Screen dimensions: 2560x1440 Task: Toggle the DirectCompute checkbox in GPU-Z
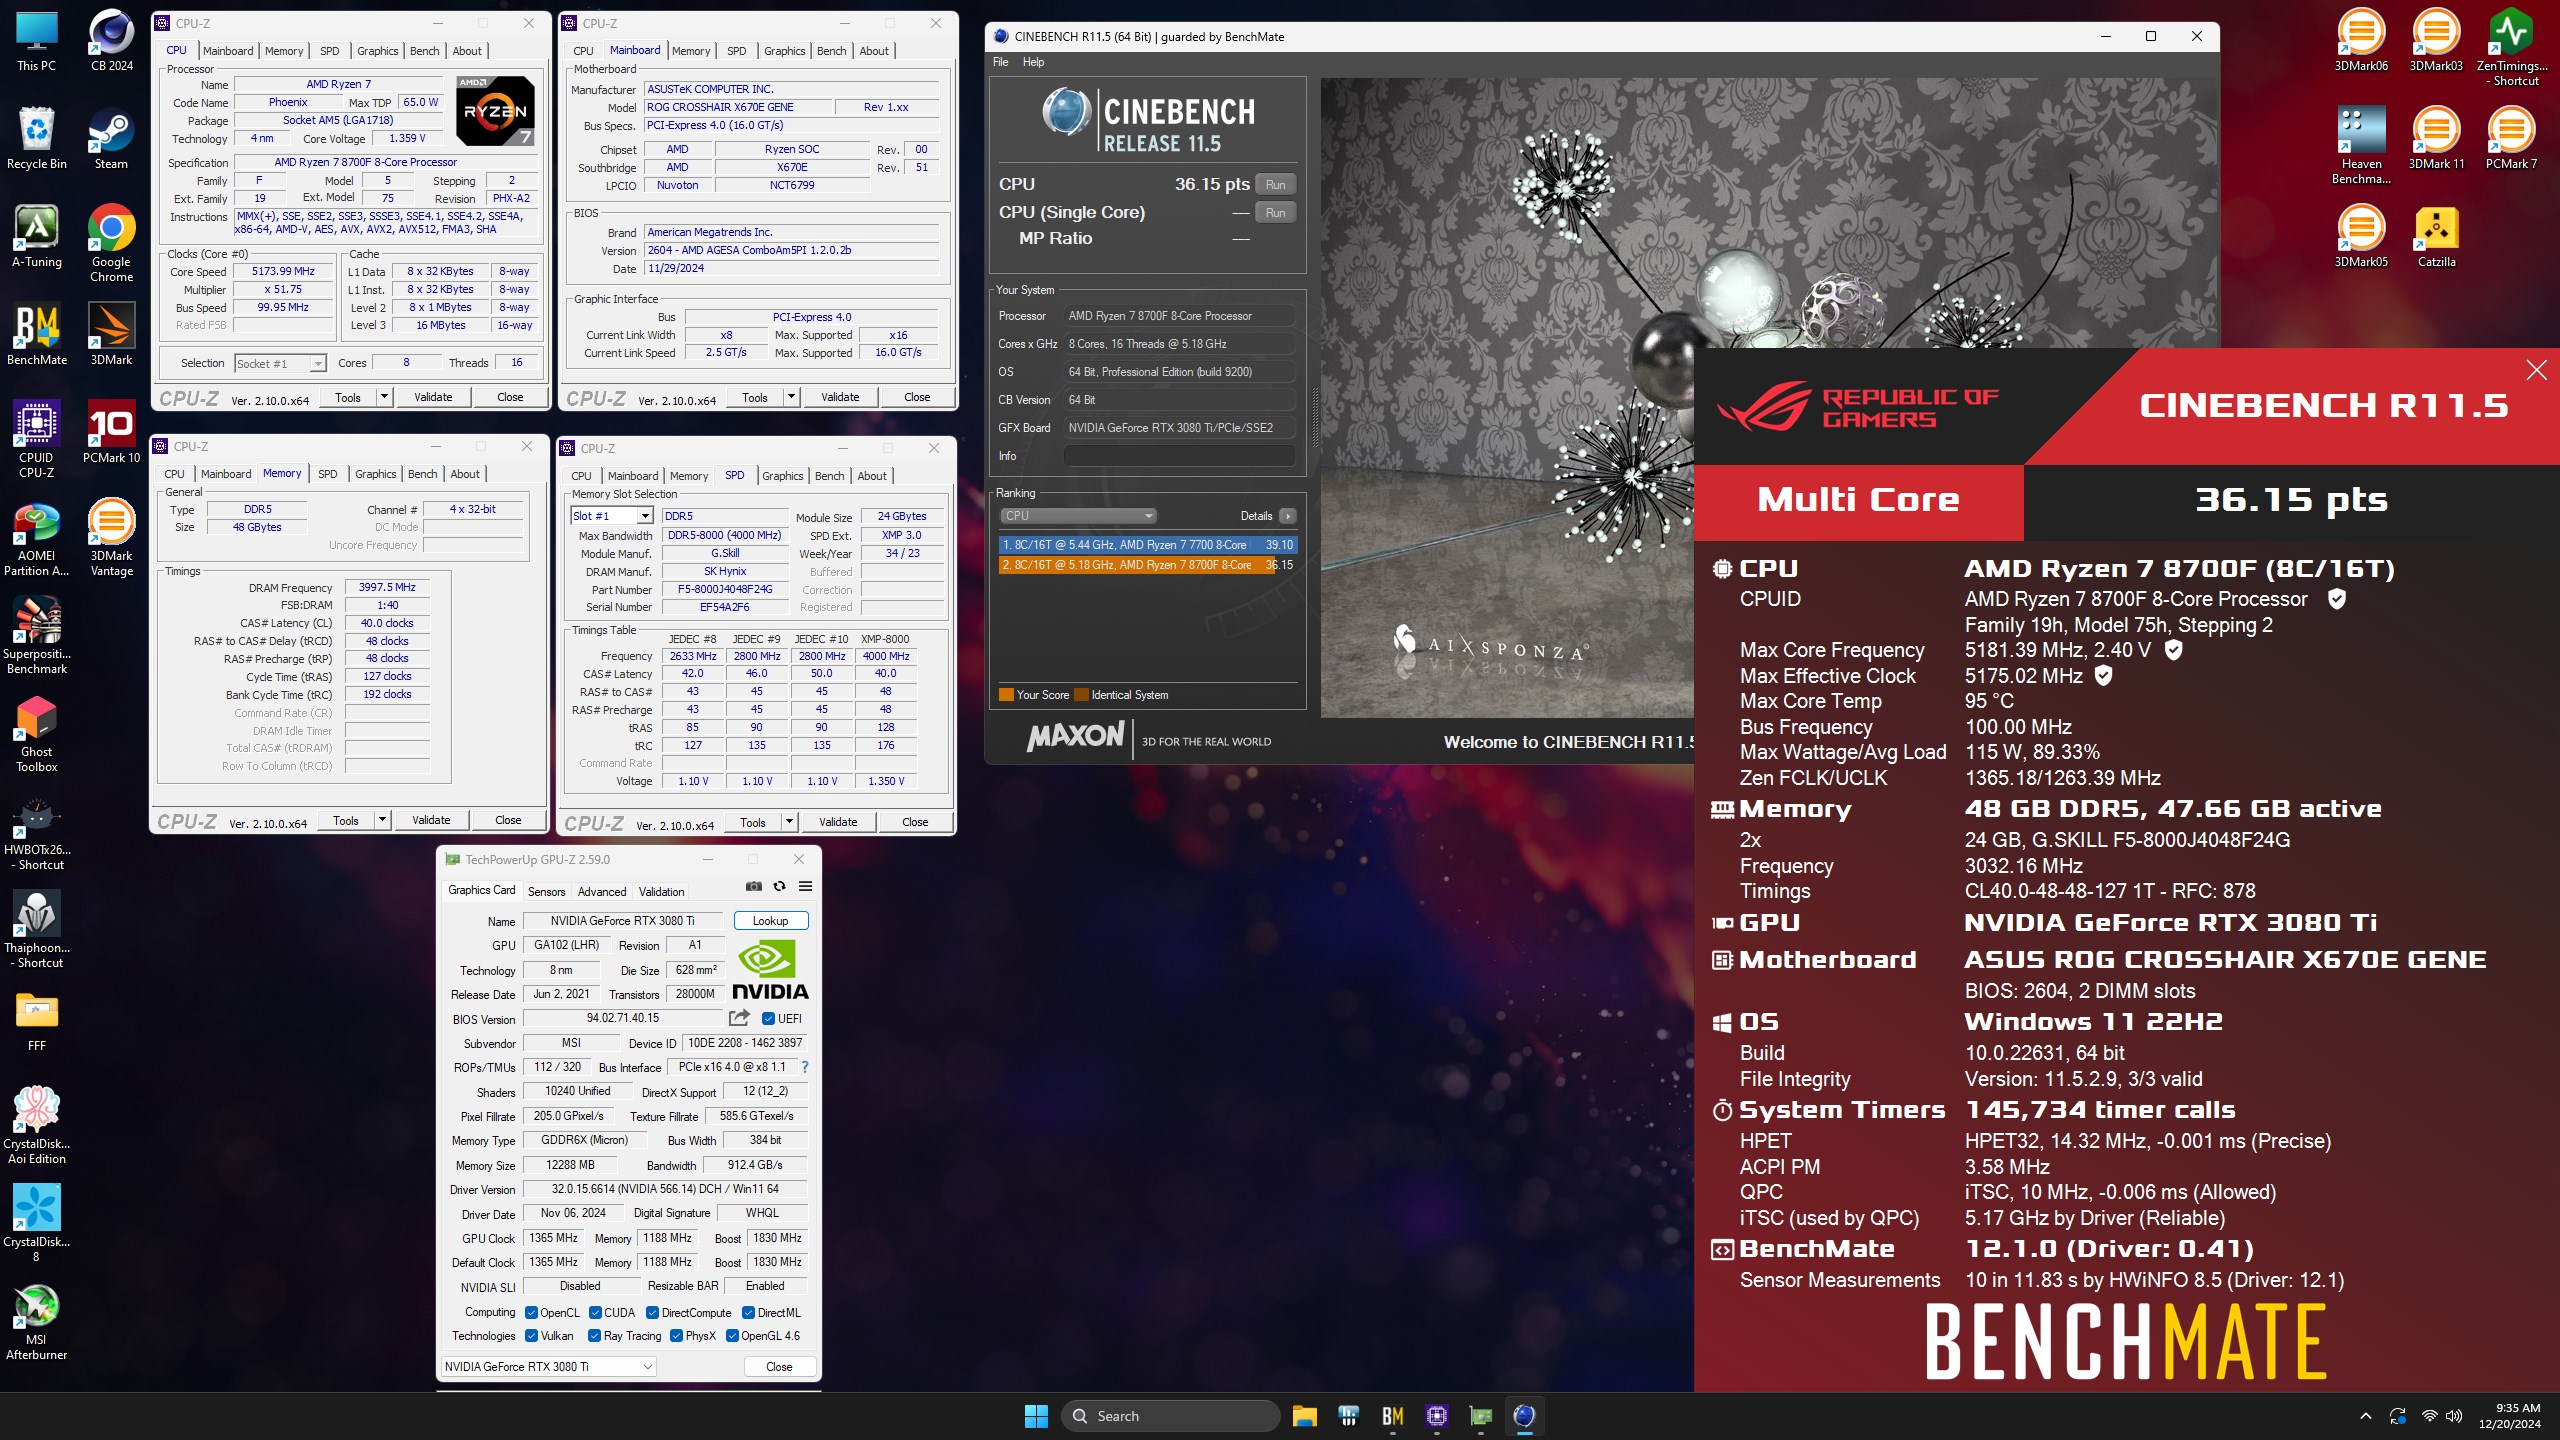652,1312
